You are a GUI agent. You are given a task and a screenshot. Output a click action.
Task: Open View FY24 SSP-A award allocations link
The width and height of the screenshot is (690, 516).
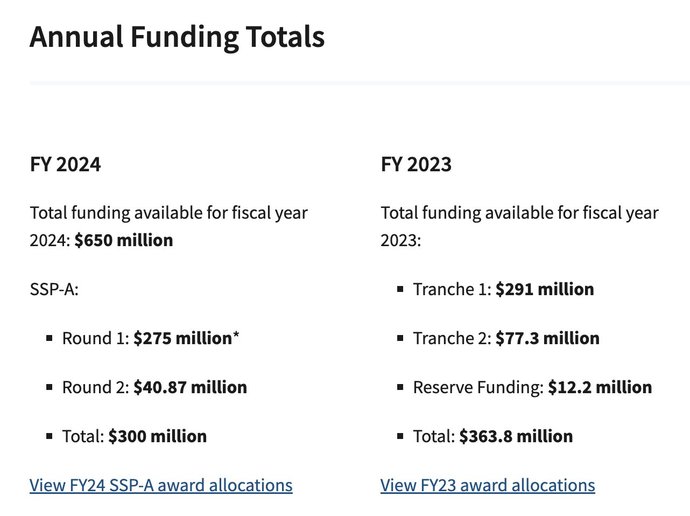coord(161,485)
